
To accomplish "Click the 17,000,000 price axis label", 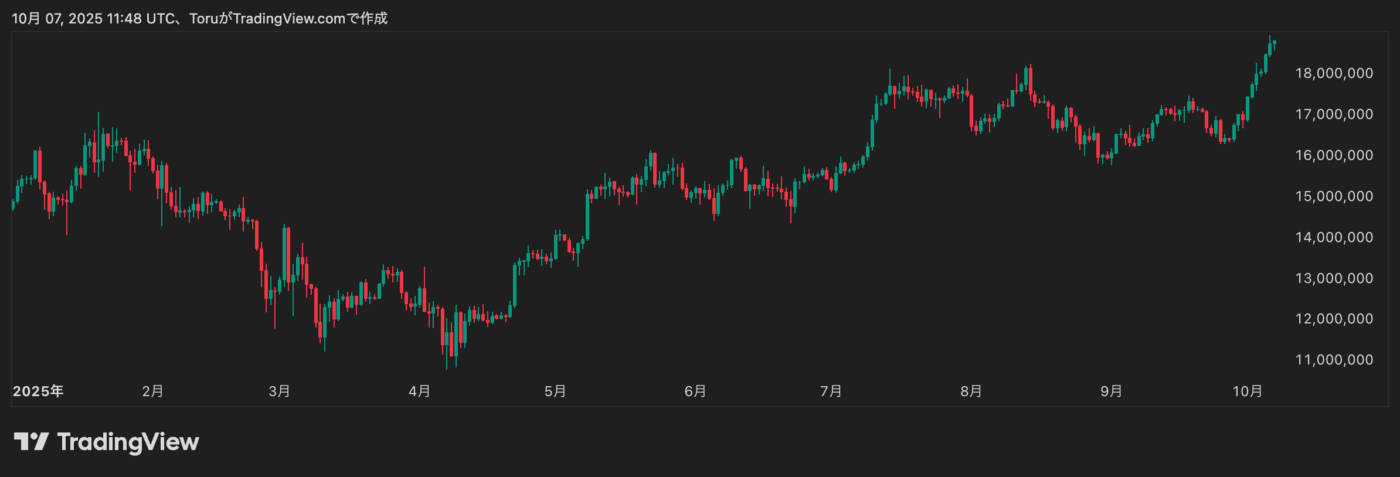I will point(1332,115).
